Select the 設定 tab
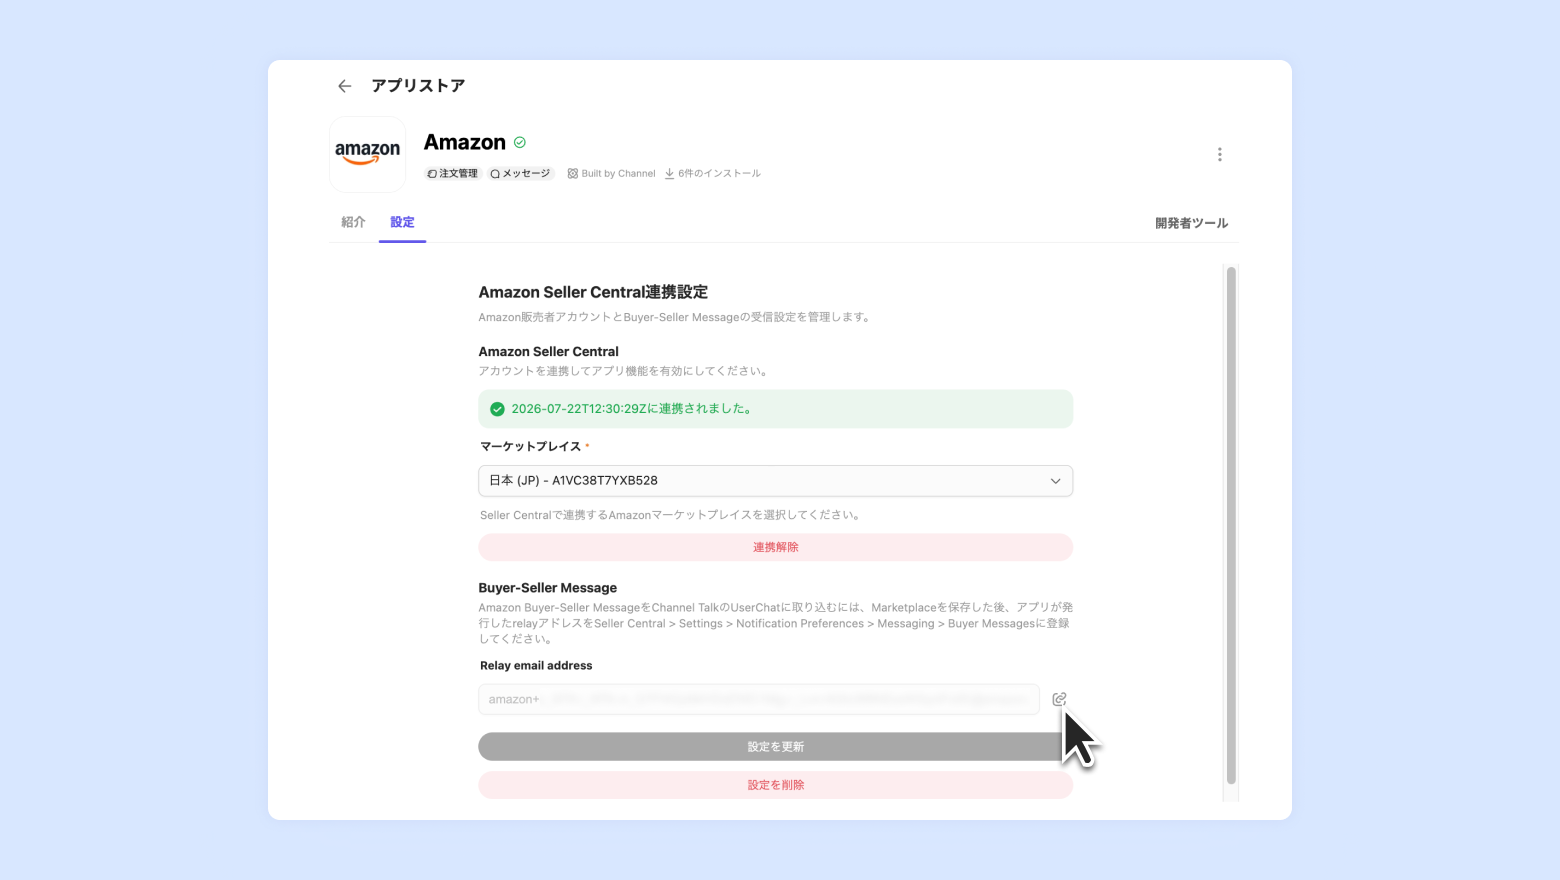Screen dimensions: 1560x880 point(402,222)
